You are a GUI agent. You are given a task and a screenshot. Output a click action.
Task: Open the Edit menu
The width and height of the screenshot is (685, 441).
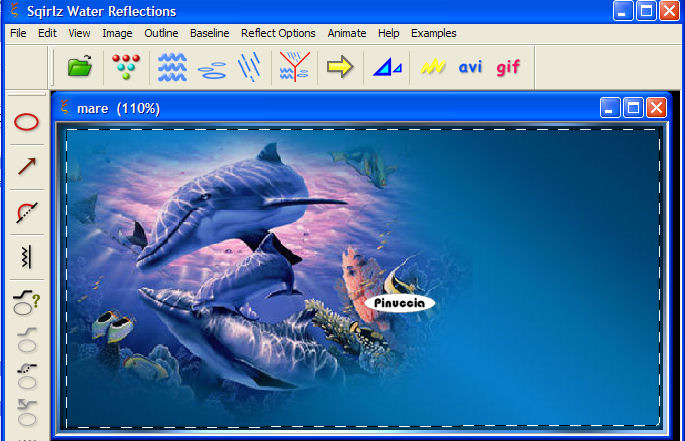click(x=47, y=33)
